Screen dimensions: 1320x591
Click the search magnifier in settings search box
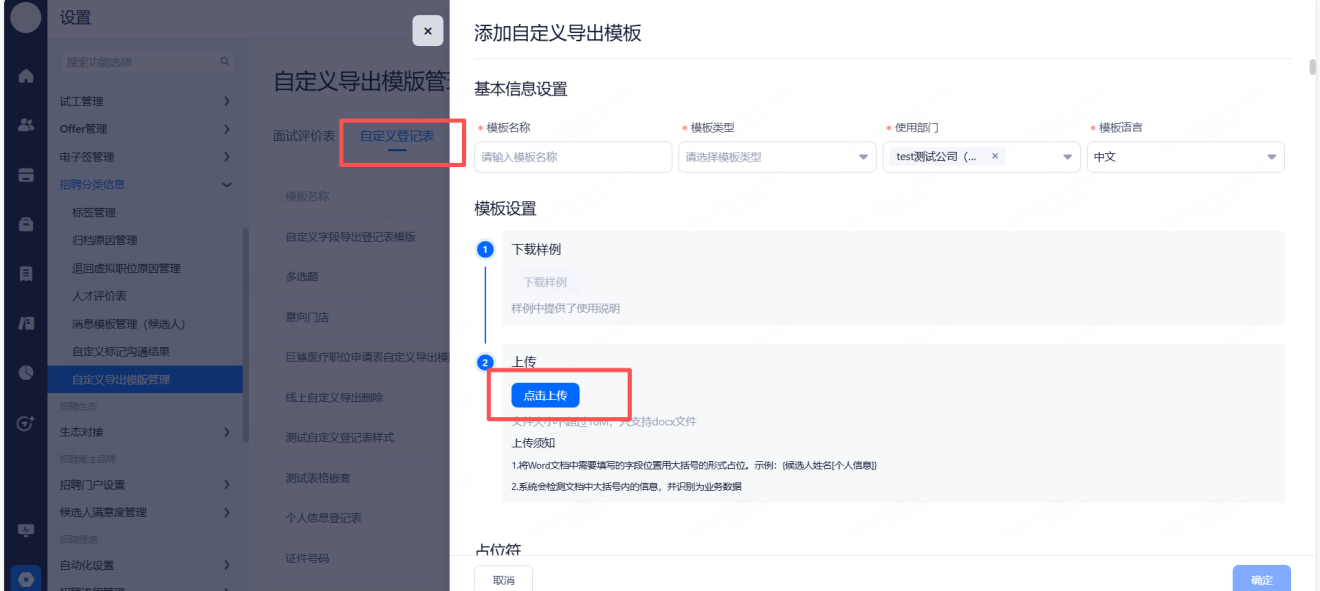pyautogui.click(x=225, y=62)
